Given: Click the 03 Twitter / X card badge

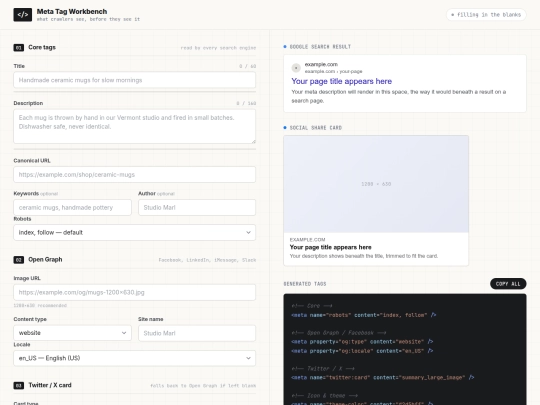Looking at the screenshot, I should tap(19, 385).
